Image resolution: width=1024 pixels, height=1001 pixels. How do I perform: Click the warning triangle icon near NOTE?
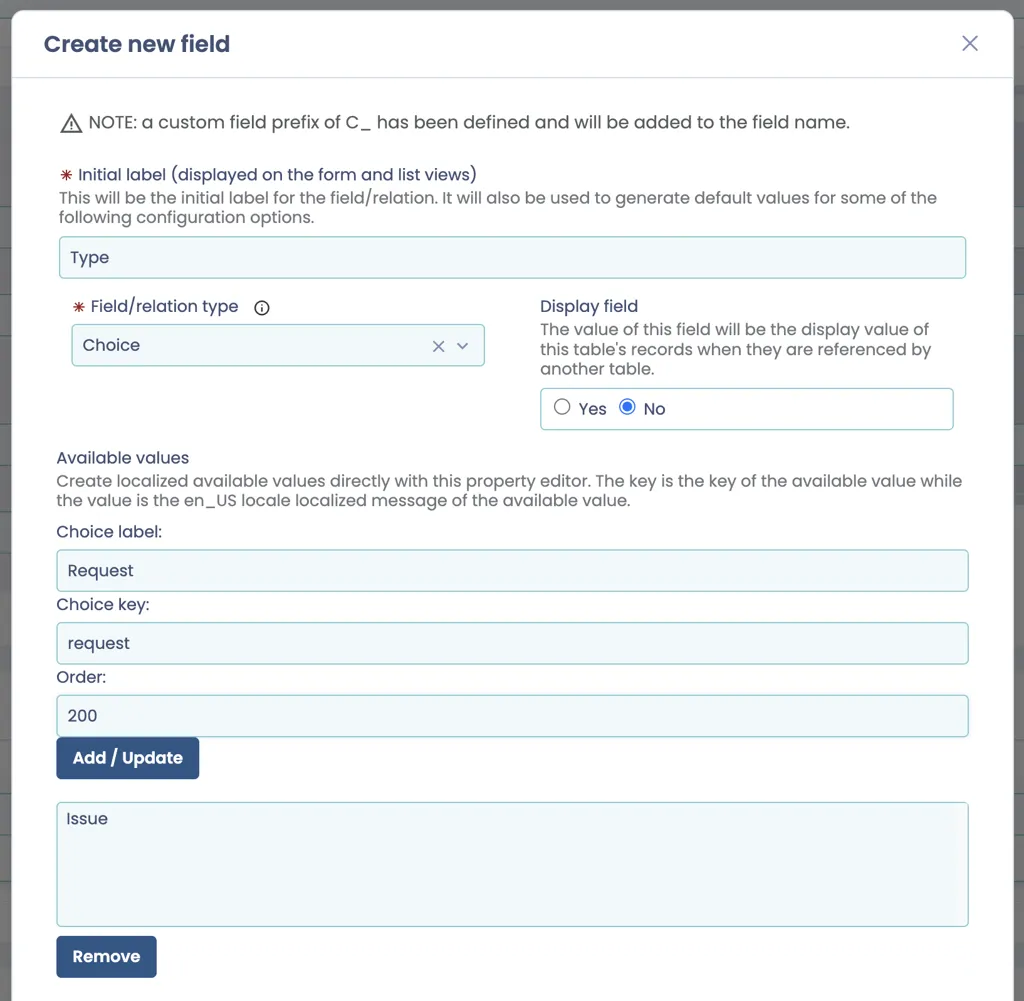[x=71, y=123]
